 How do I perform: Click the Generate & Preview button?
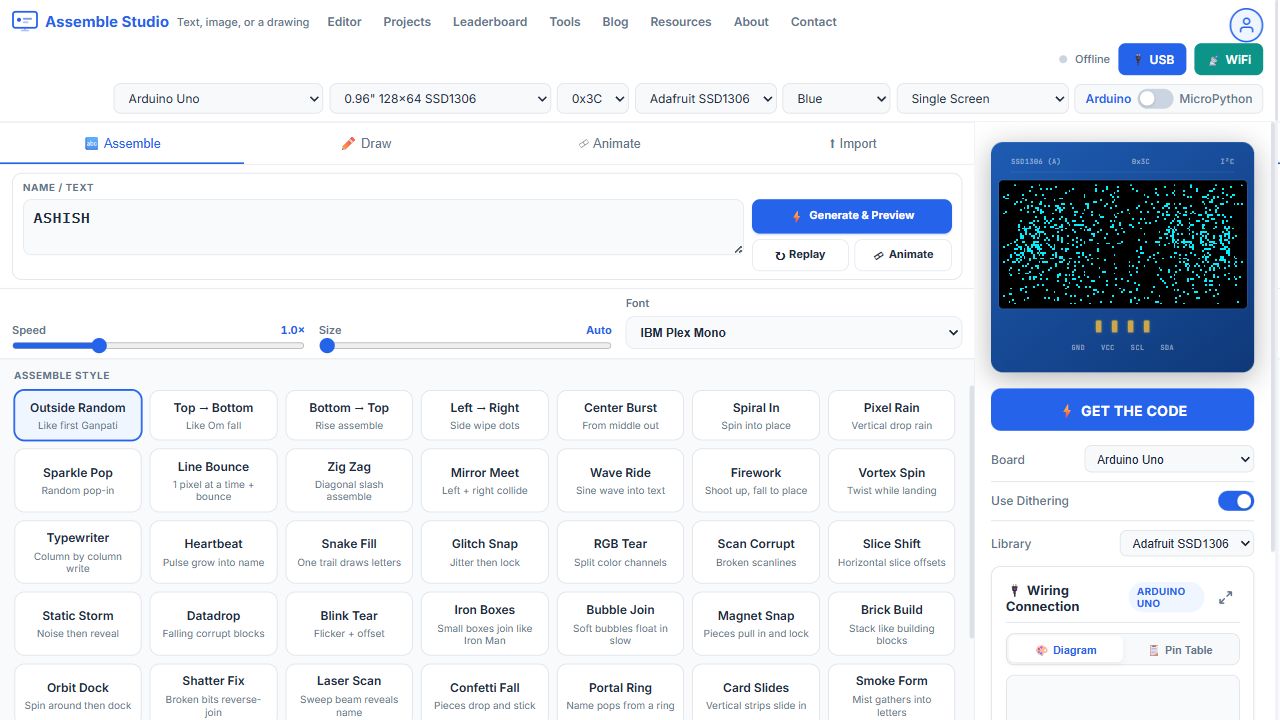coord(852,216)
